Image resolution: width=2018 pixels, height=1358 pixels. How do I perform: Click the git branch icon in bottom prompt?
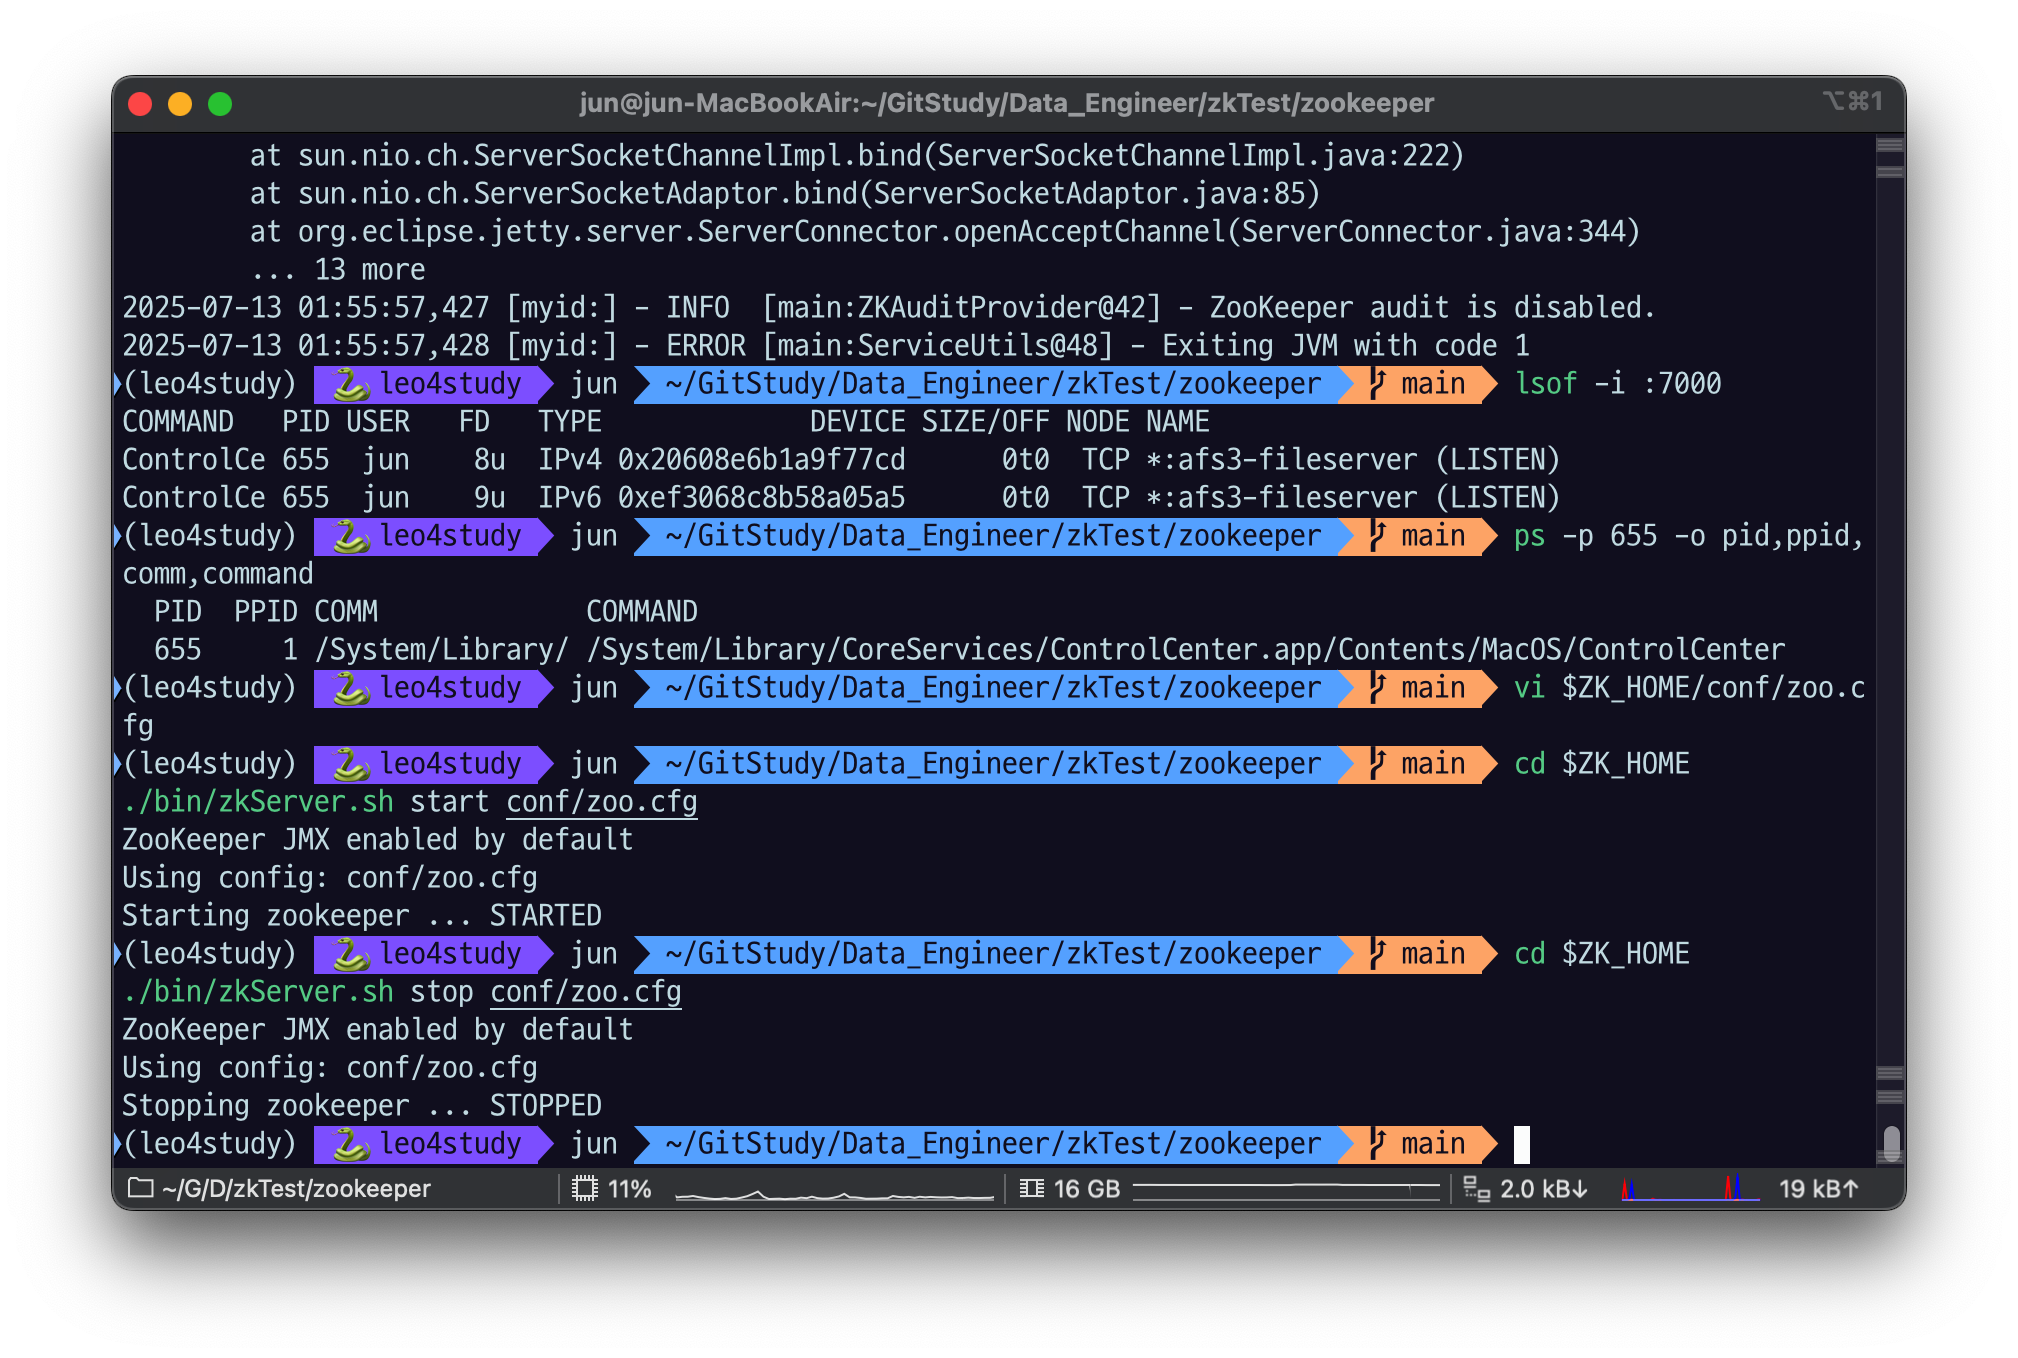pos(1378,1144)
